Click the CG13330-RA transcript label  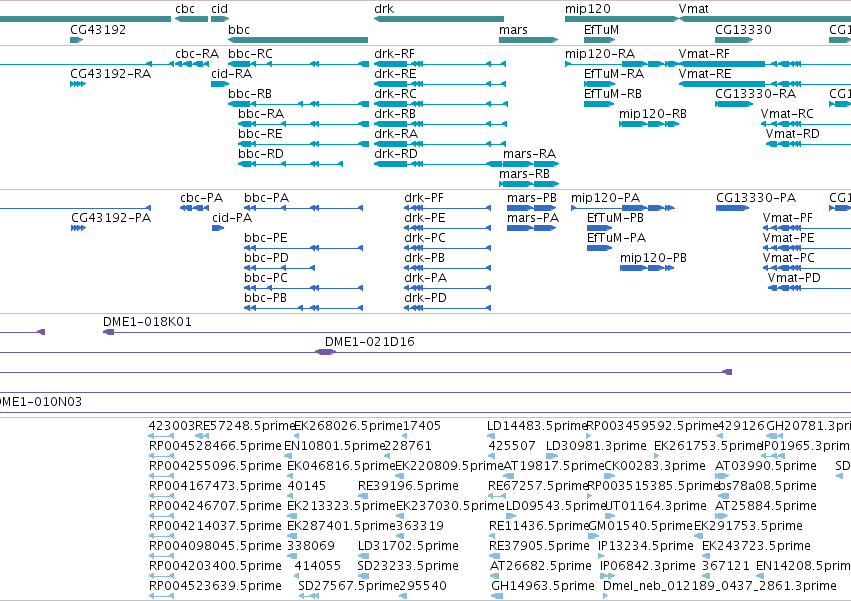pyautogui.click(x=755, y=94)
